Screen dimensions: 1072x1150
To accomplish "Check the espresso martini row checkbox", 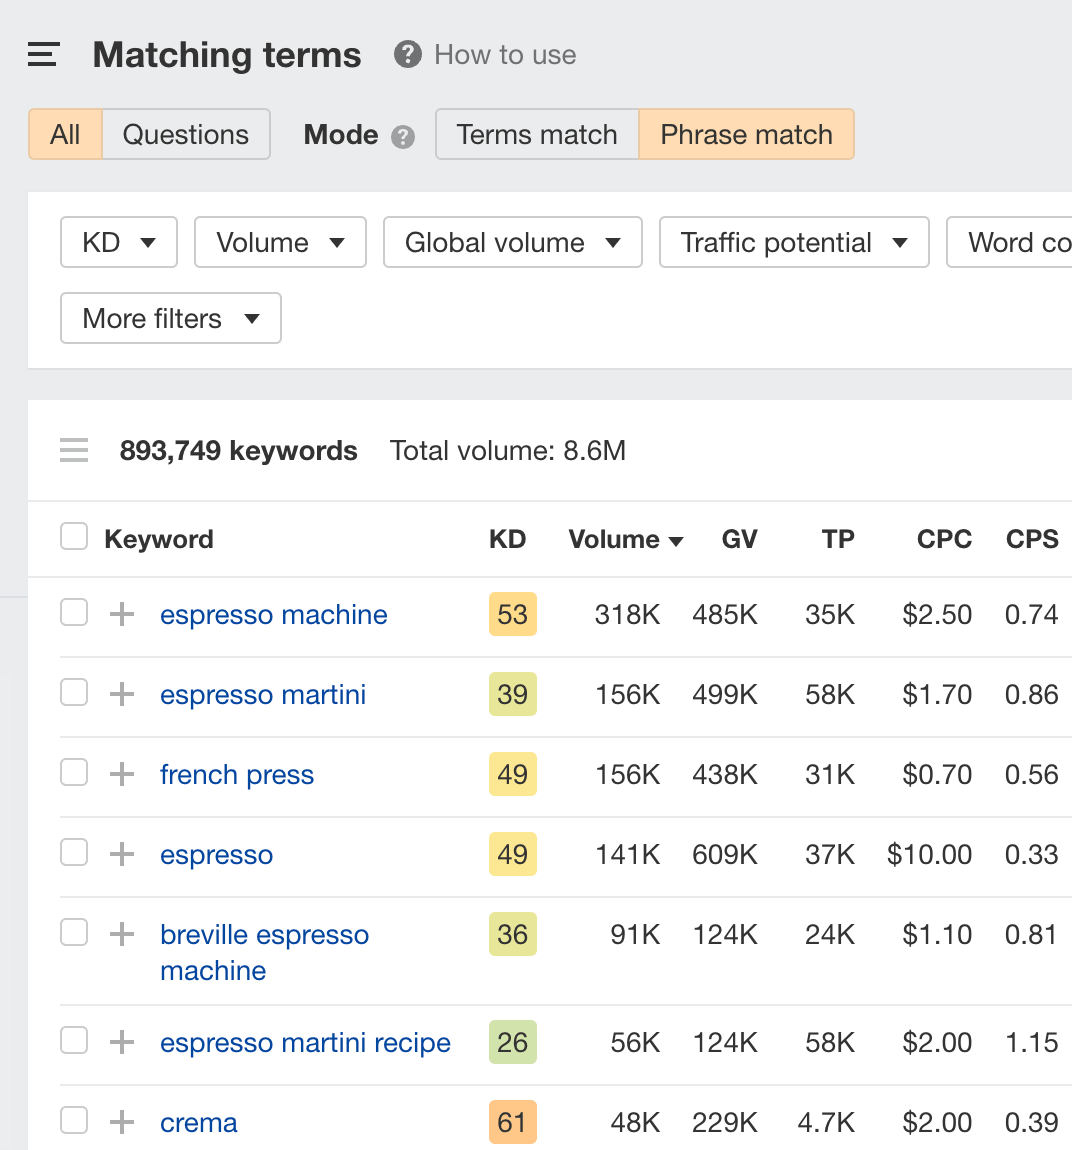I will (74, 692).
